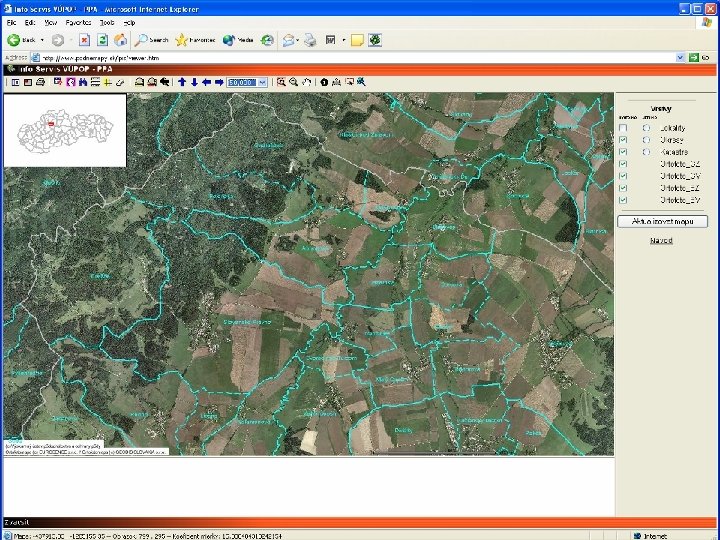Open the Mail button dropdown arrow
This screenshot has width=720, height=540.
coord(298,40)
